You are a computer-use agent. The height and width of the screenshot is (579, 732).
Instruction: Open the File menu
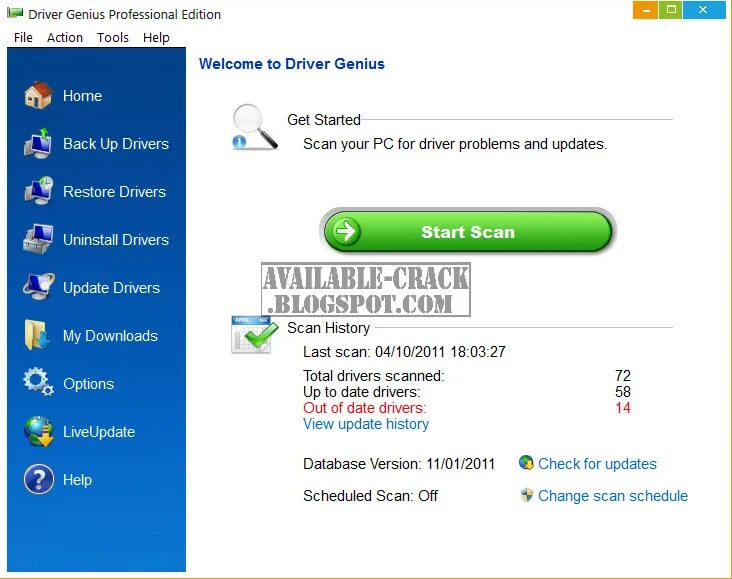(23, 37)
